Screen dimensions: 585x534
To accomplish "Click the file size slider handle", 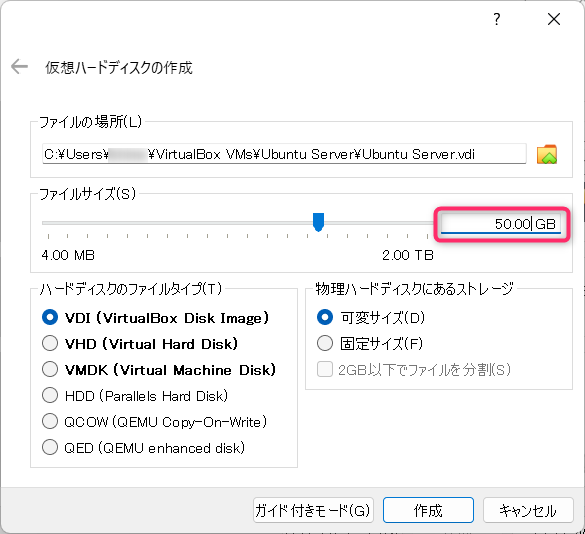I will (318, 222).
